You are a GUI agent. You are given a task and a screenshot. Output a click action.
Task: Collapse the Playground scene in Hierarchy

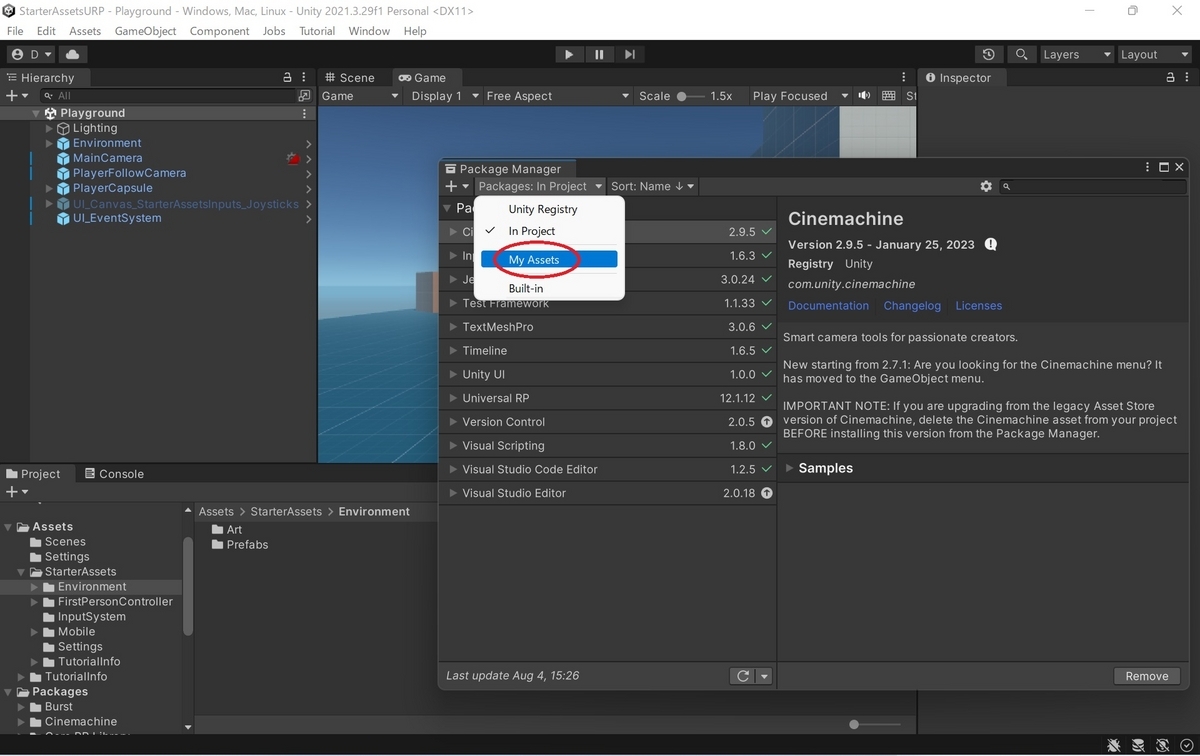point(37,113)
